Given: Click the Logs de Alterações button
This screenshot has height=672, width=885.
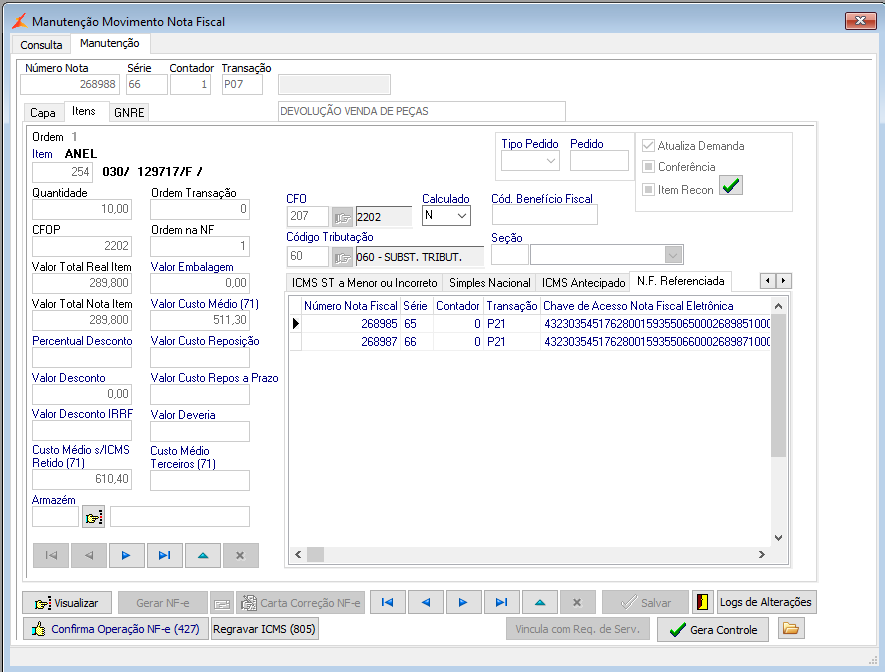Looking at the screenshot, I should (766, 602).
